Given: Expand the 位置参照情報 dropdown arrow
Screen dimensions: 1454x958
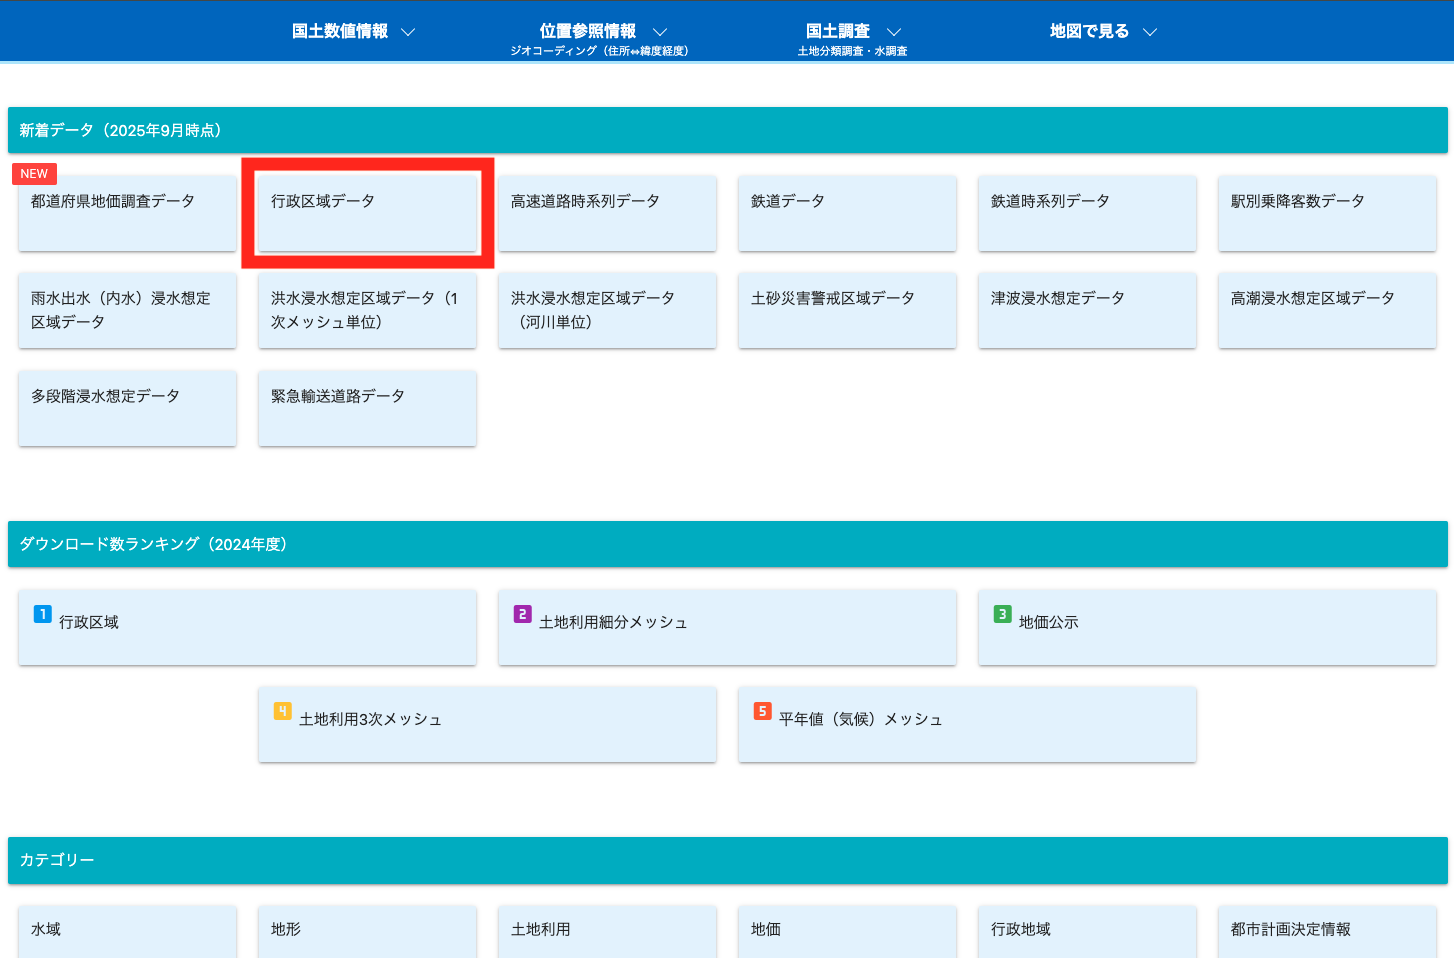Looking at the screenshot, I should 660,32.
